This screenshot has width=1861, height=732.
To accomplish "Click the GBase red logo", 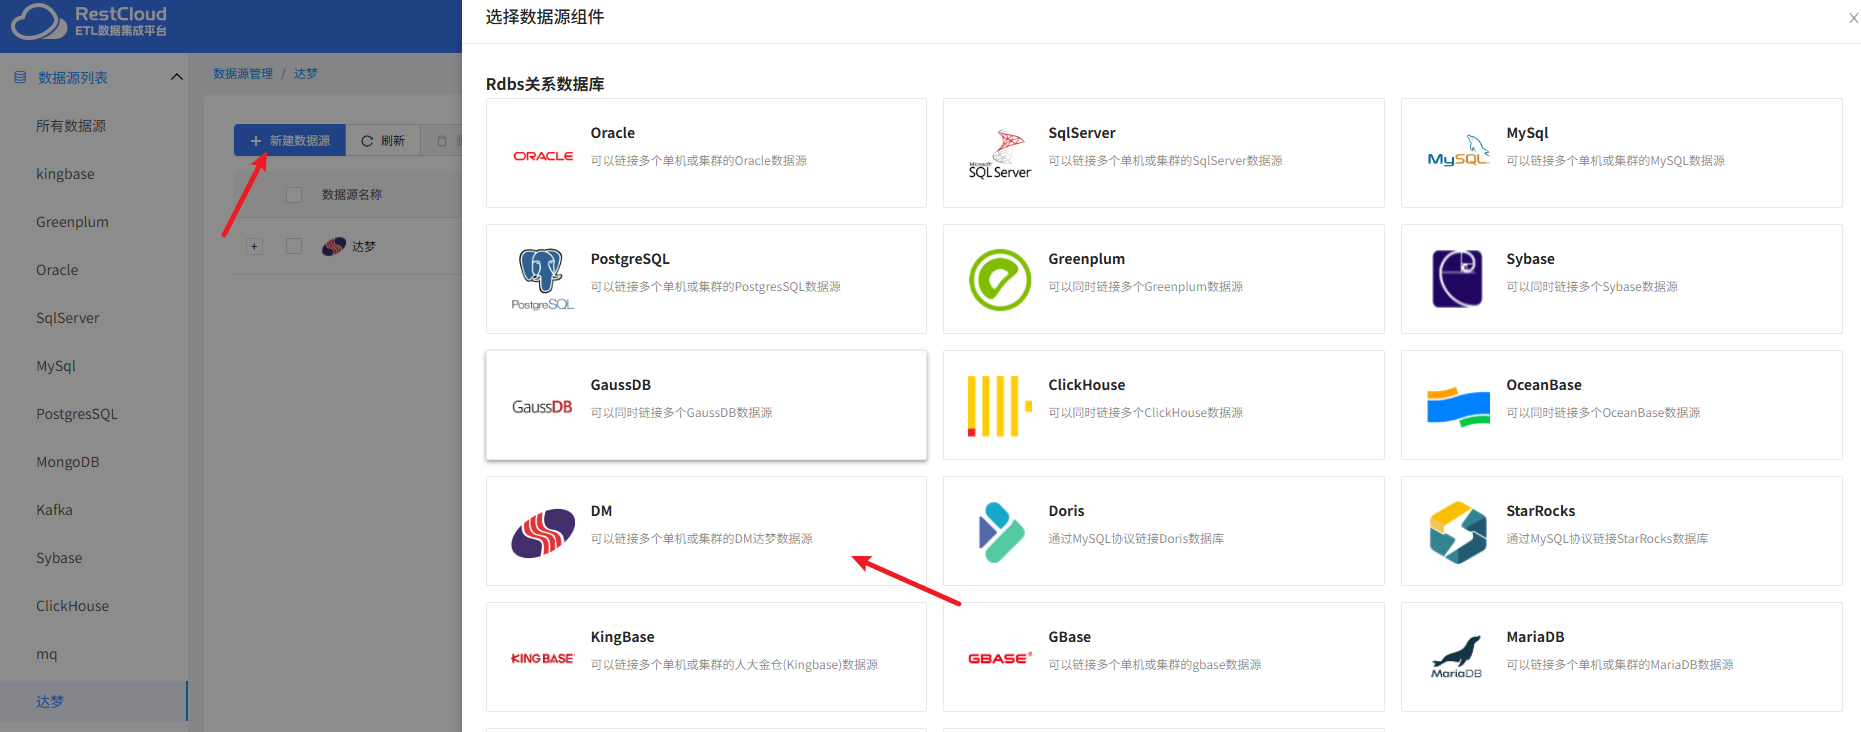I will (x=1000, y=658).
